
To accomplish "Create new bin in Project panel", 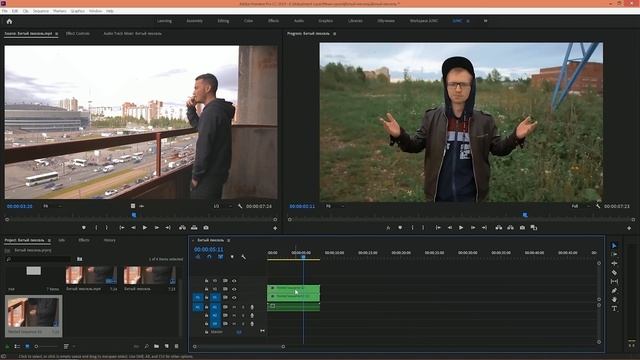I will coord(156,346).
